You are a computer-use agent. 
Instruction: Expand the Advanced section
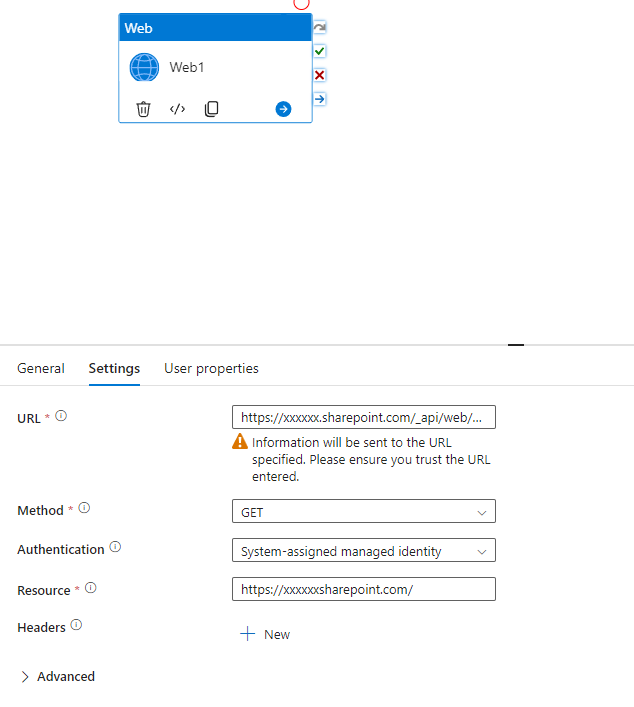[58, 676]
